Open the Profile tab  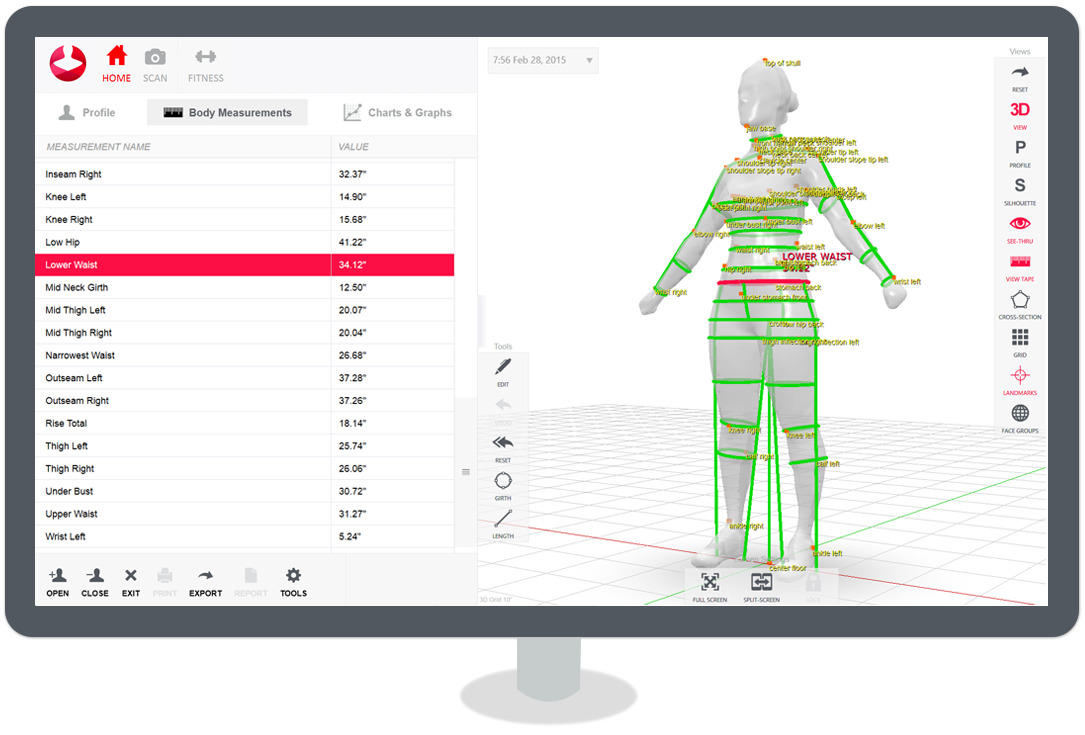[88, 112]
